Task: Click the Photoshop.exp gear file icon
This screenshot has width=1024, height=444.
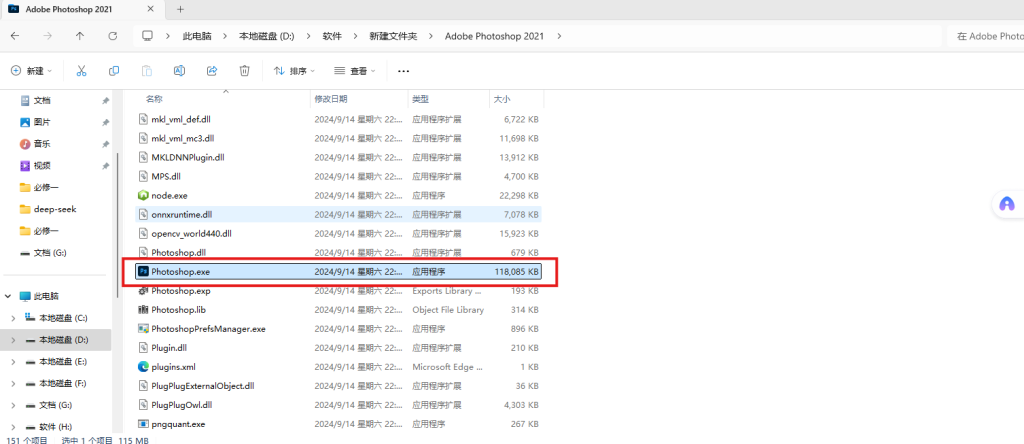Action: coord(144,291)
